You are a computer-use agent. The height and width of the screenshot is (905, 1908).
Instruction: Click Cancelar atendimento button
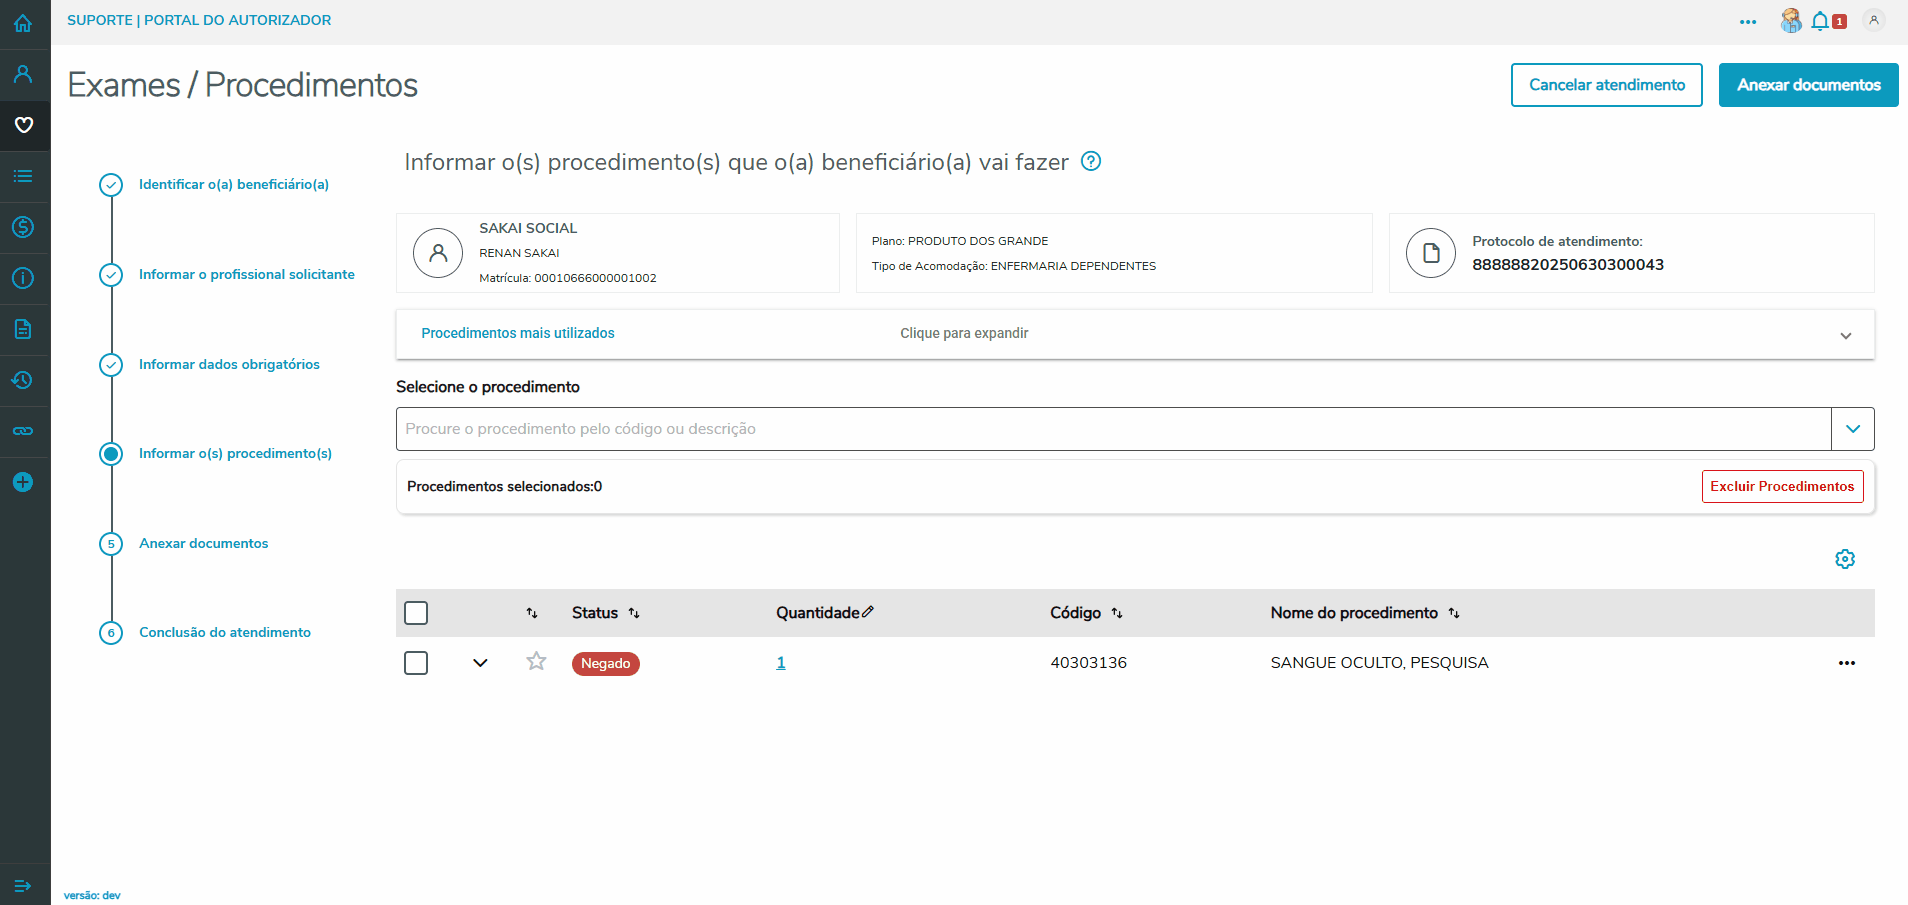click(1606, 85)
